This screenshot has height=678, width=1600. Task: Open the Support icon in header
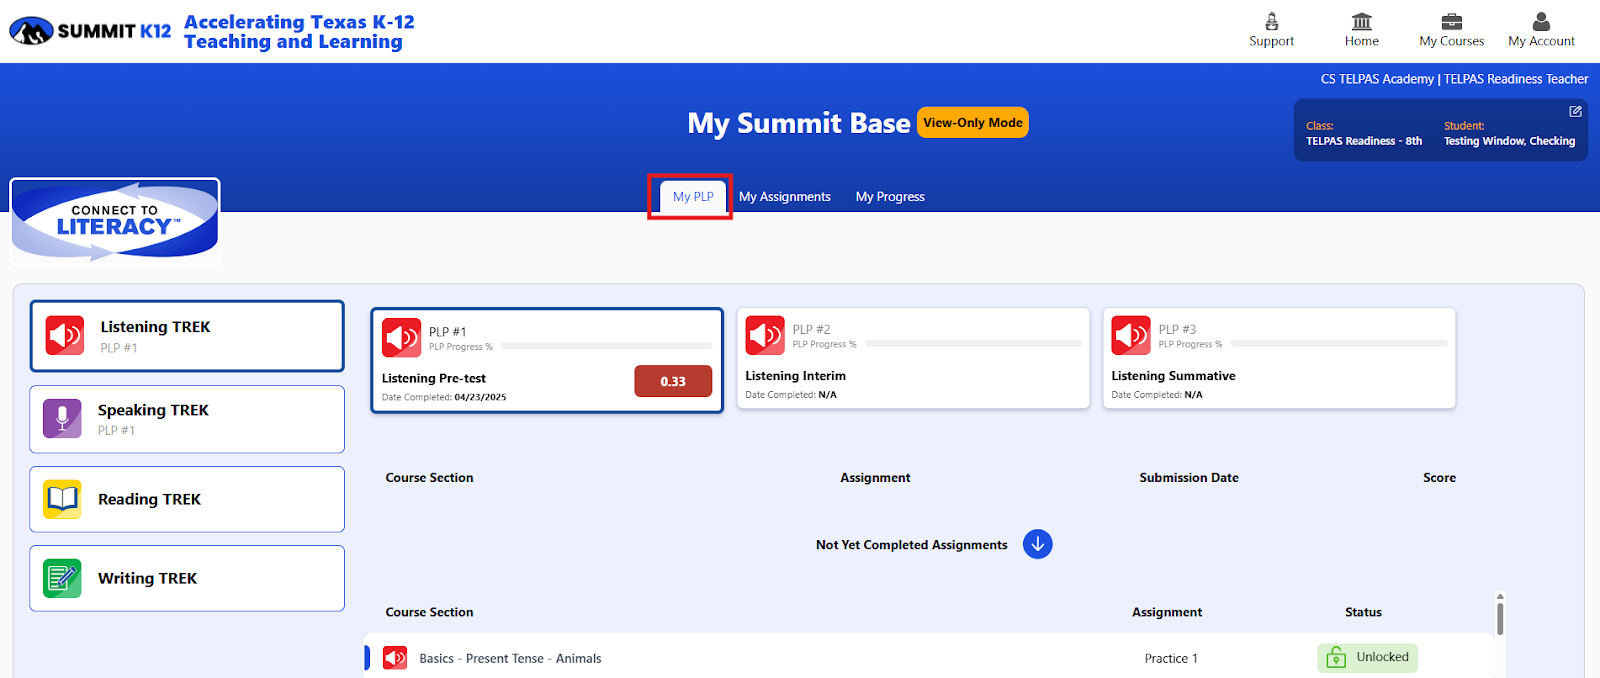(1271, 21)
